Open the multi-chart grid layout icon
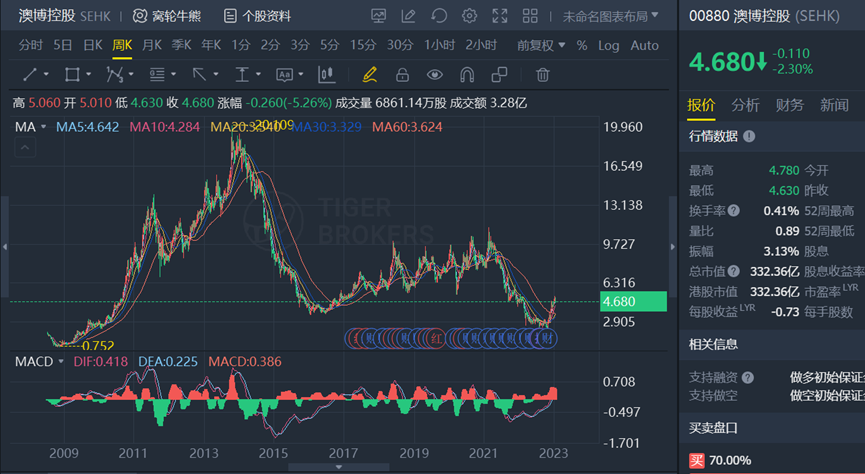 point(530,16)
